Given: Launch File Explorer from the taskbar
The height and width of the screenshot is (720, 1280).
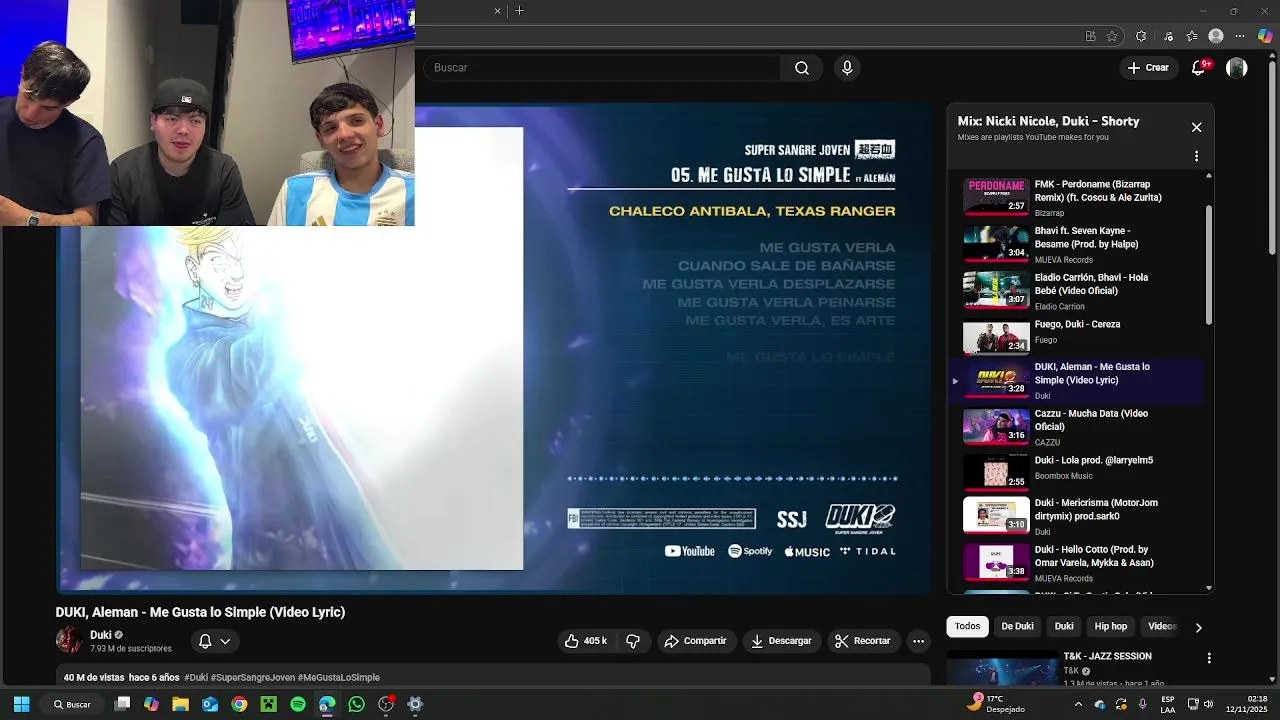Looking at the screenshot, I should click(x=180, y=704).
